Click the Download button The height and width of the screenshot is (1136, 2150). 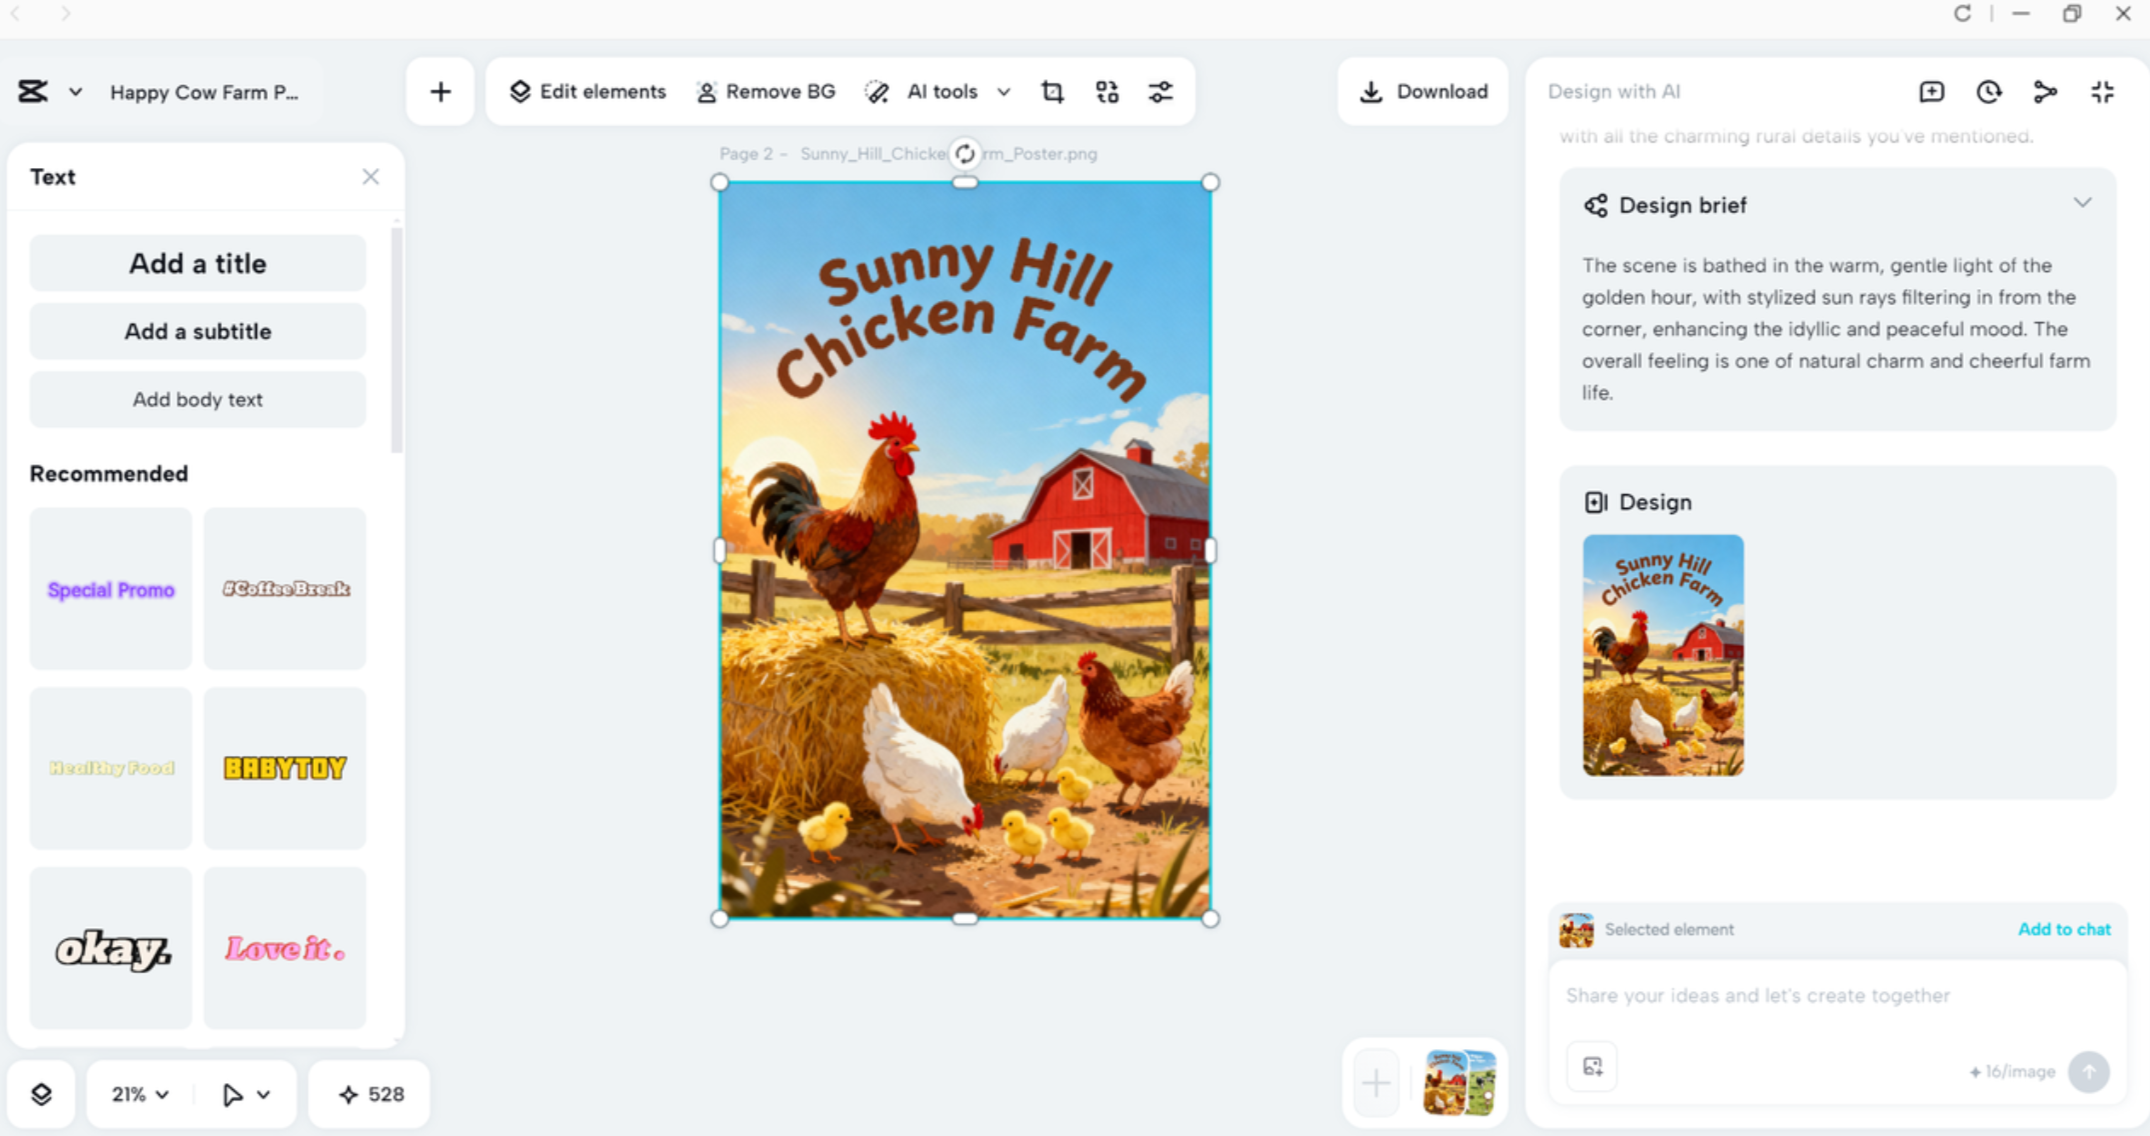point(1422,91)
